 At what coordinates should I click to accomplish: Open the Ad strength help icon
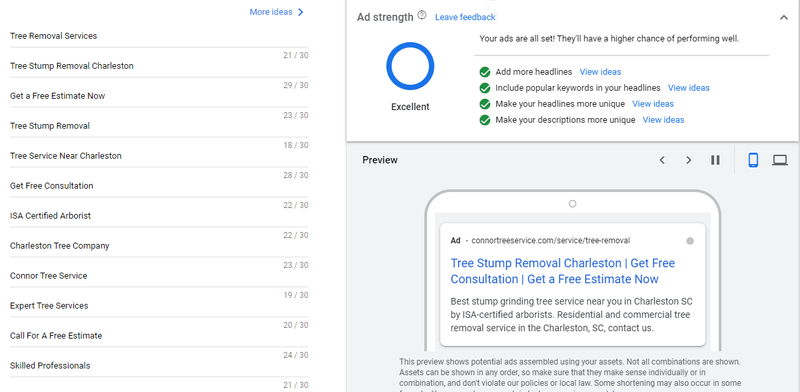[421, 15]
